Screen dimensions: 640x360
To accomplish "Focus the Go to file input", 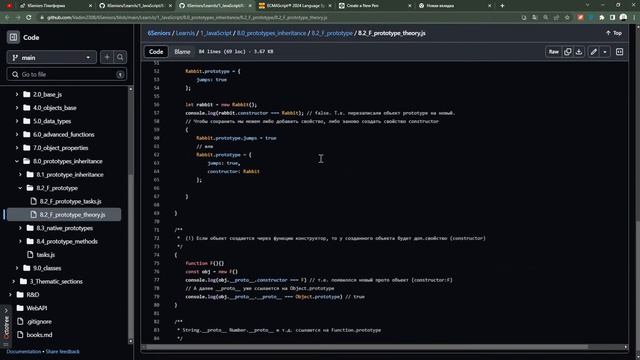I will 67,74.
